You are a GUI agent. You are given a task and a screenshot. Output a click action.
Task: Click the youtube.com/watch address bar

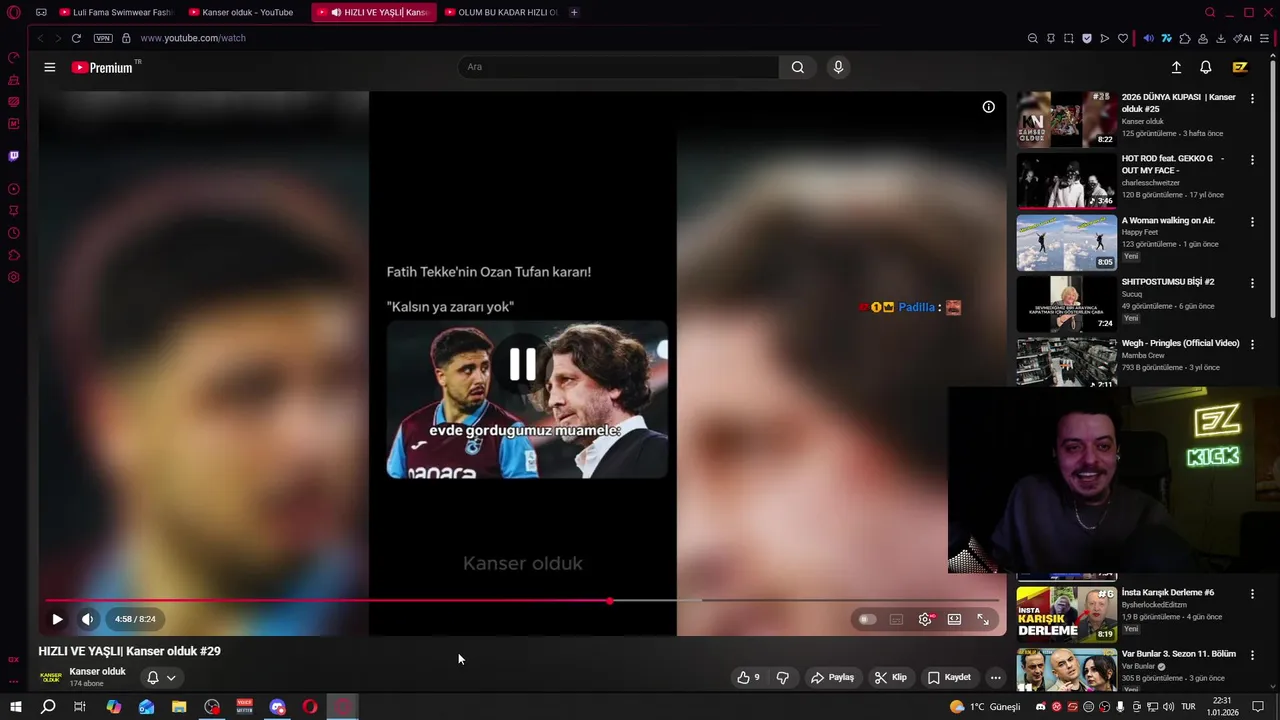(x=193, y=38)
